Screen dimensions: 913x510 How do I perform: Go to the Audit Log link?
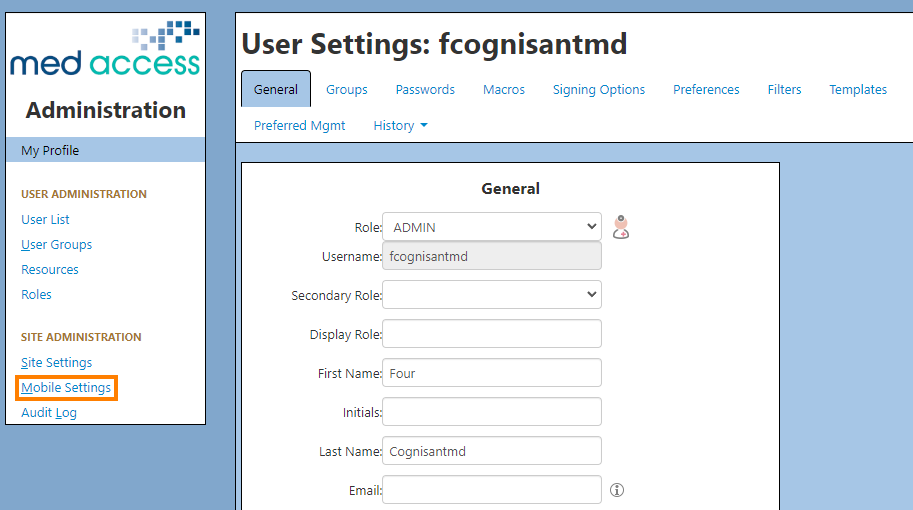point(49,413)
